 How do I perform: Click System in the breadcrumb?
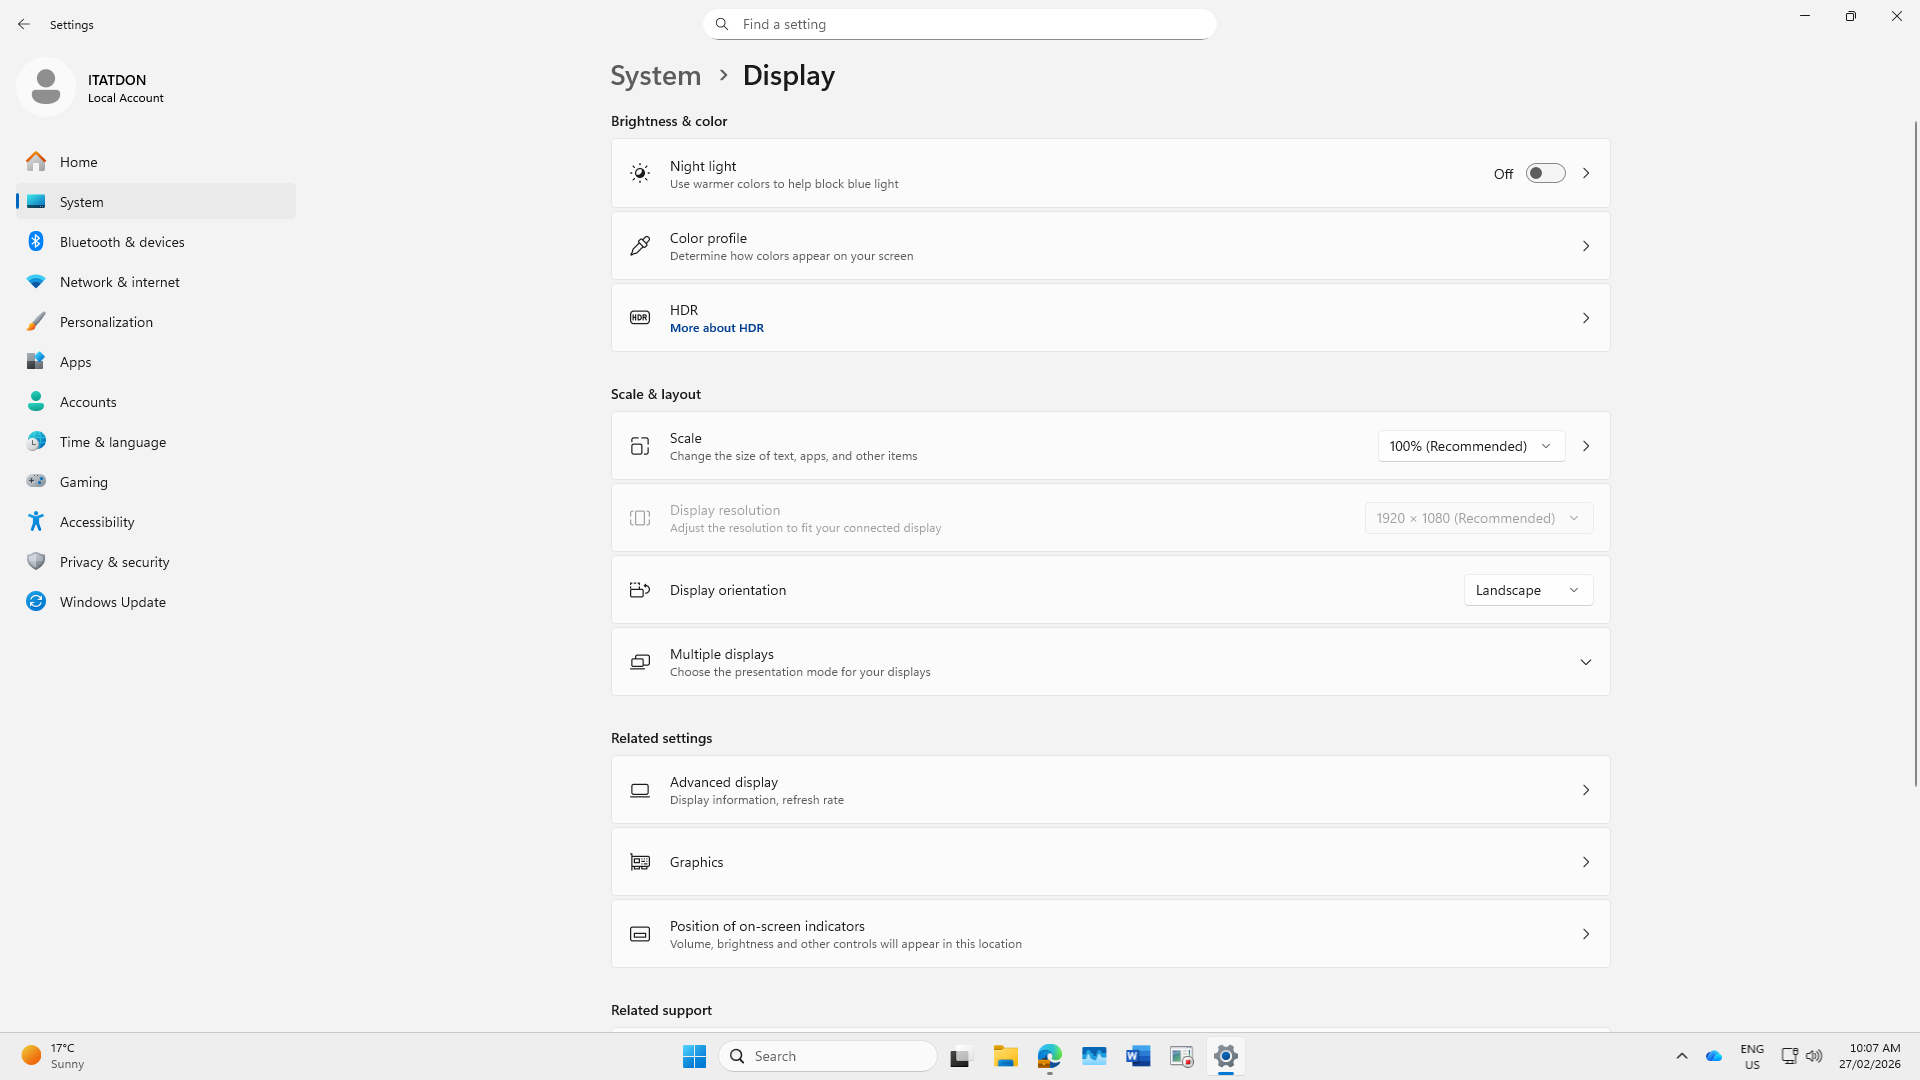click(655, 75)
